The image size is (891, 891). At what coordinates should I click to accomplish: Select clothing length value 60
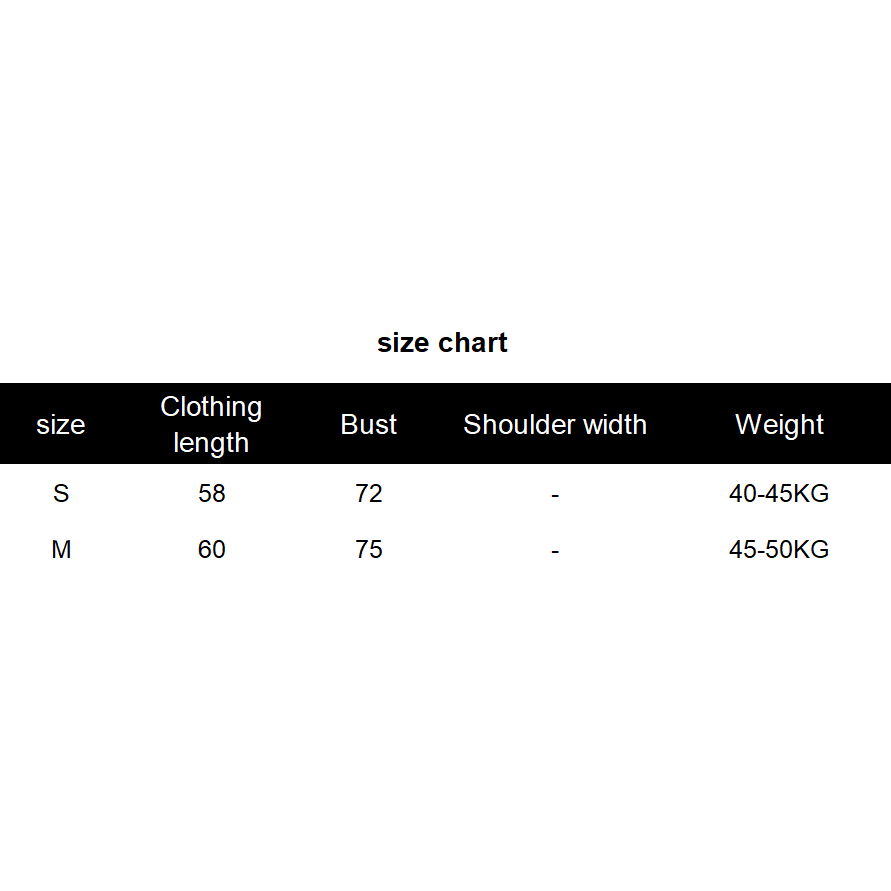click(x=212, y=549)
